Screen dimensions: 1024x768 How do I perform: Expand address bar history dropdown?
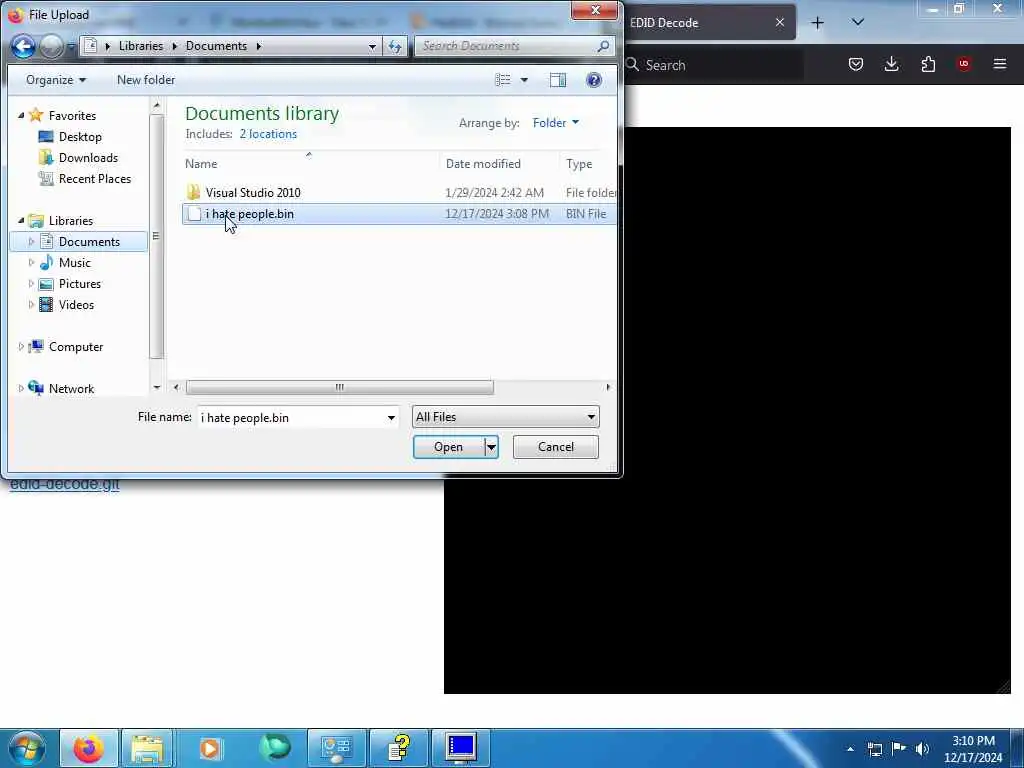click(x=372, y=46)
